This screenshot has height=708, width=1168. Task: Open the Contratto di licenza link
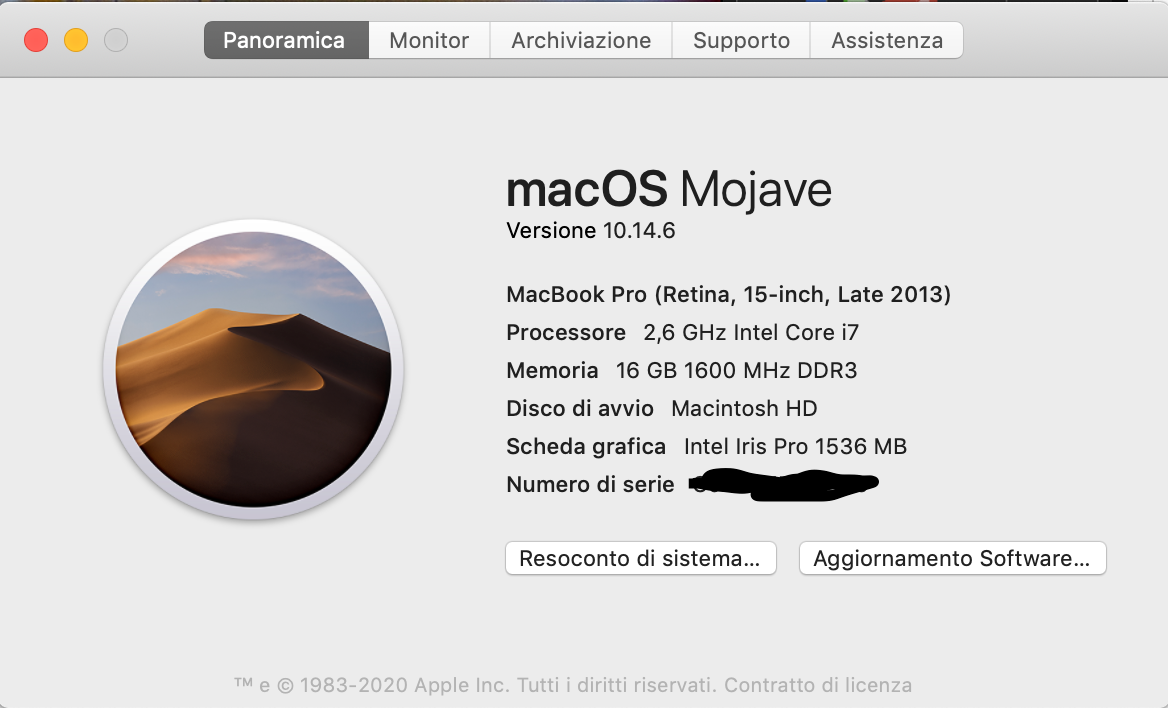pos(818,685)
